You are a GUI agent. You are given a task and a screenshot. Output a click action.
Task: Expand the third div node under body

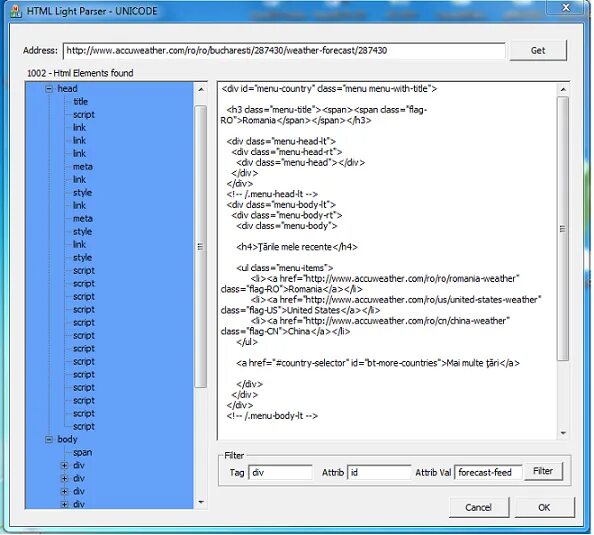pos(64,491)
